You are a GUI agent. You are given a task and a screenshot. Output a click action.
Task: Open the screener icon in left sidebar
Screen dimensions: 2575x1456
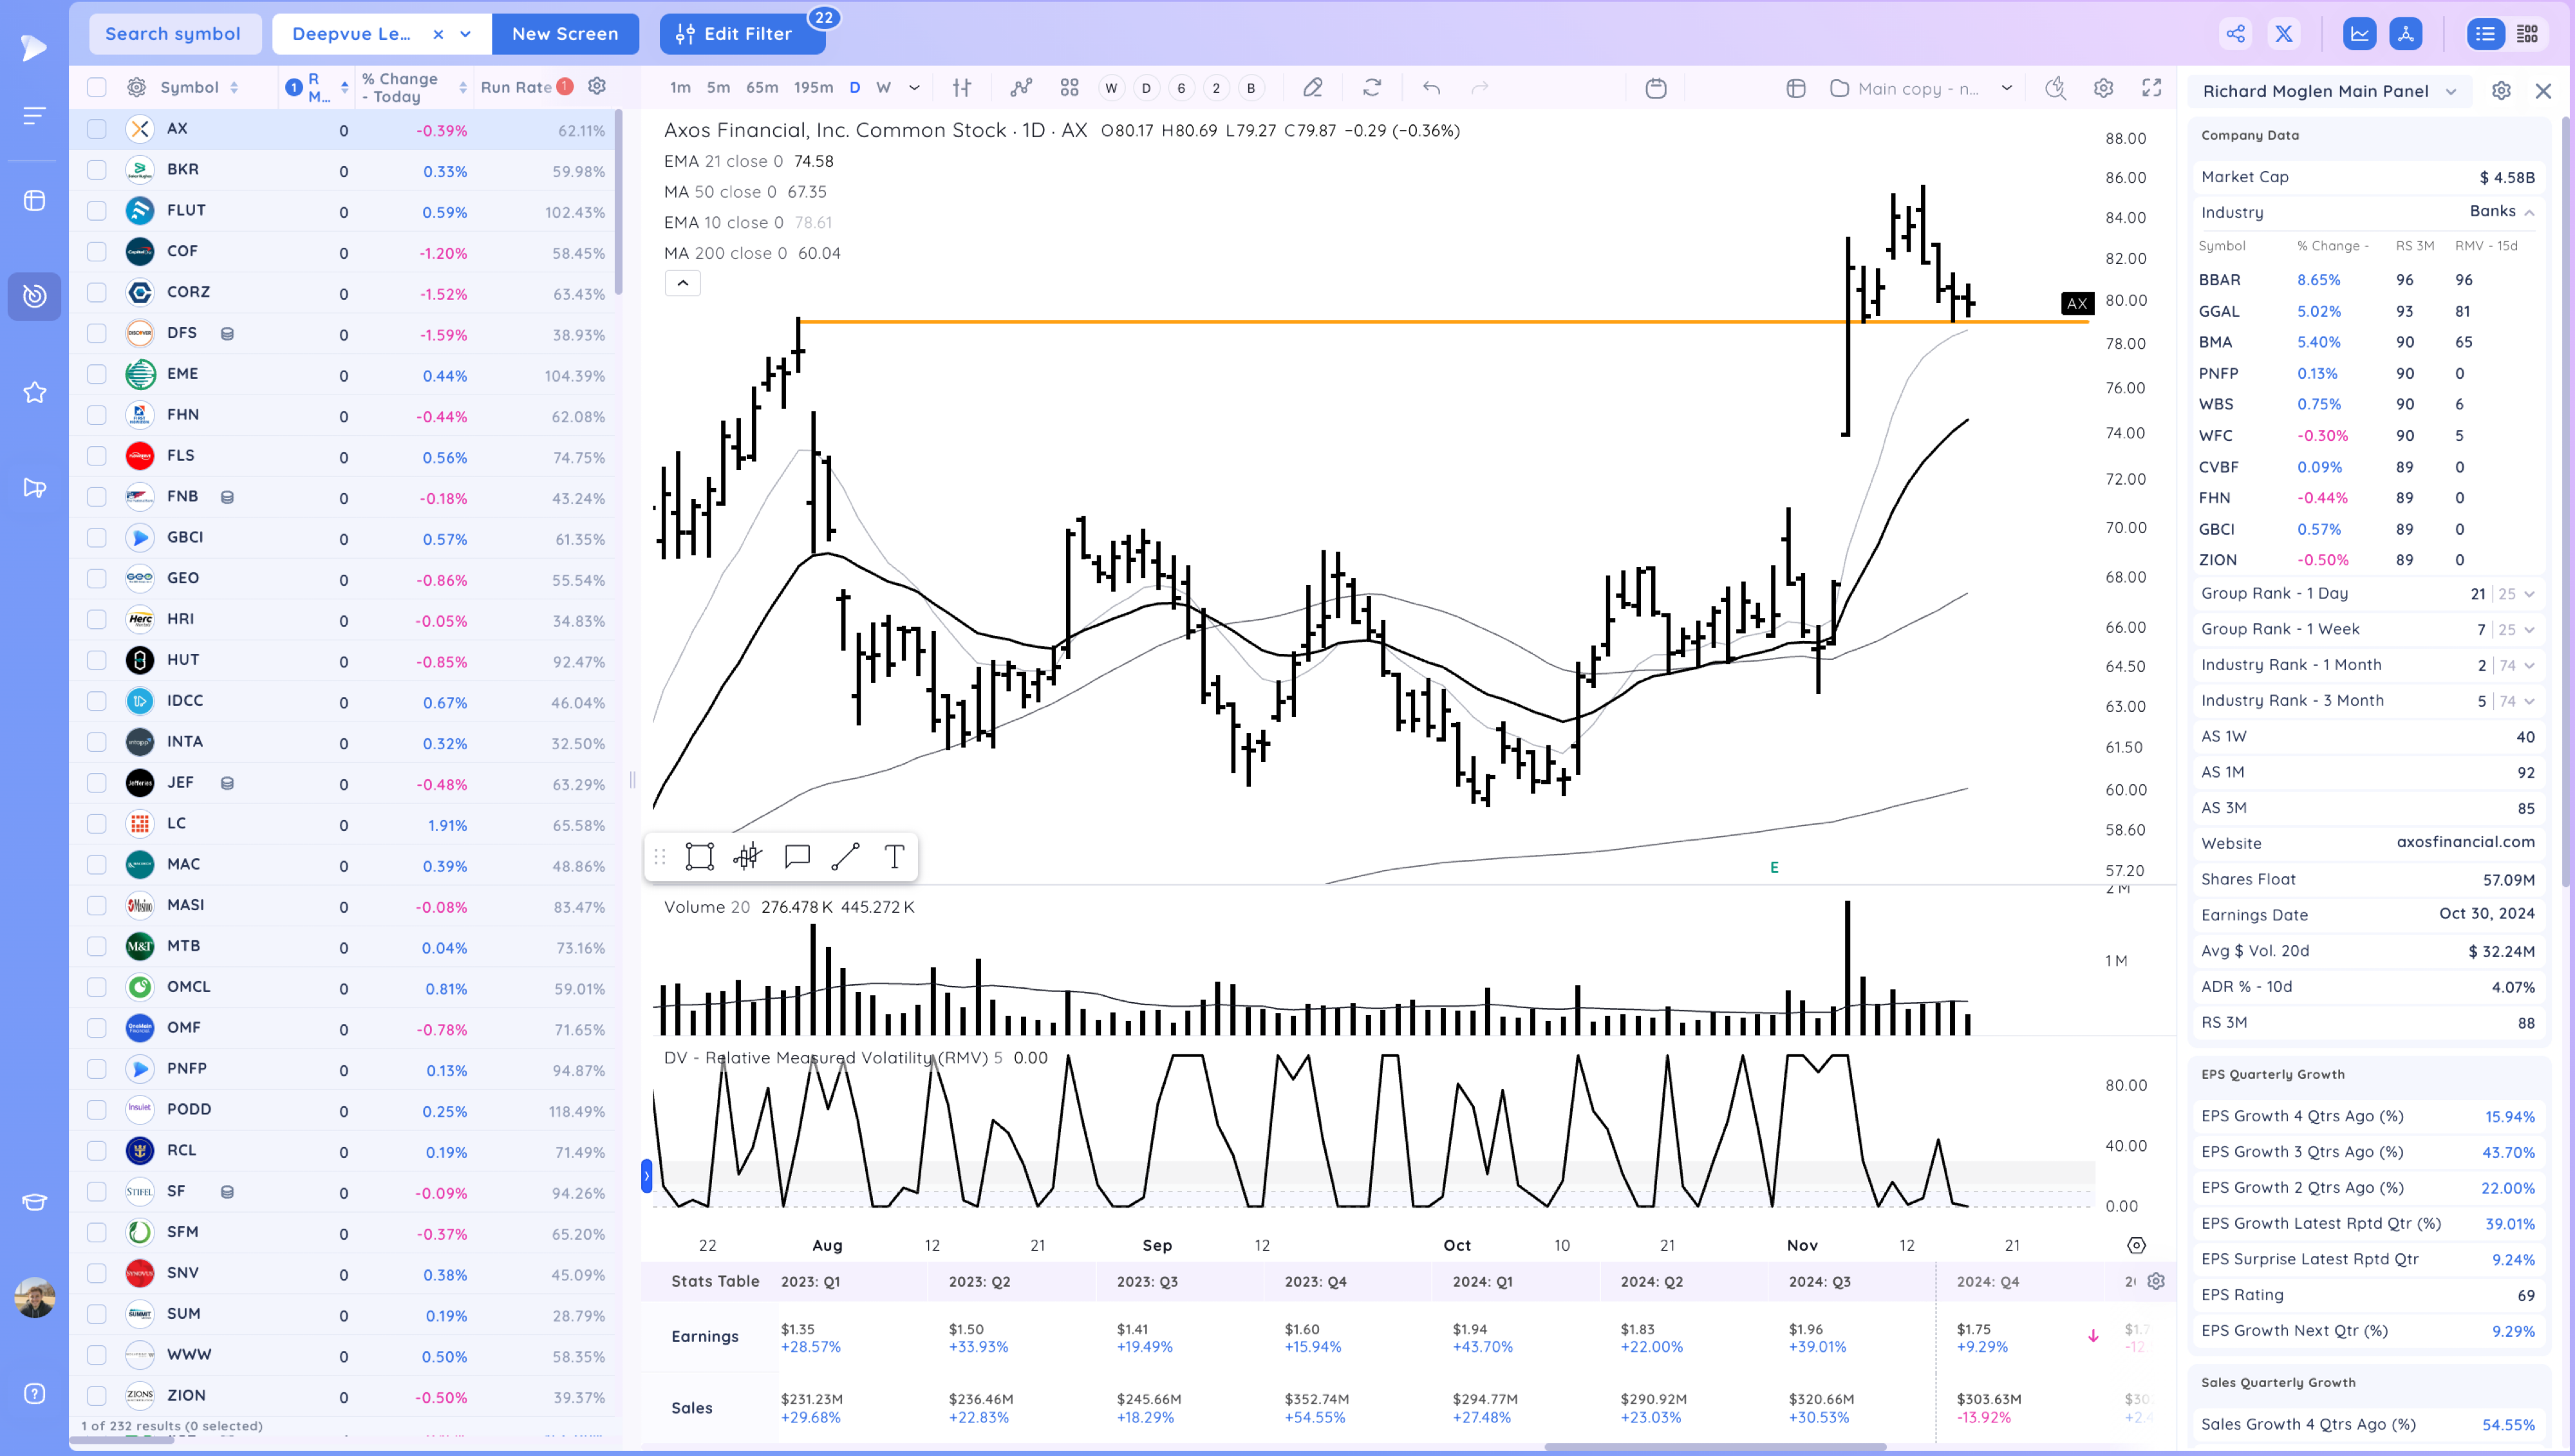click(x=34, y=296)
